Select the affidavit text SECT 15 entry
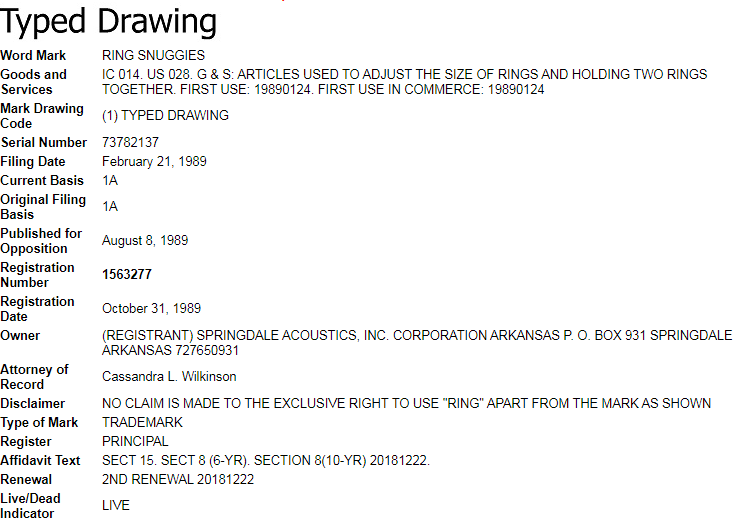The image size is (739, 524). pyautogui.click(x=265, y=461)
